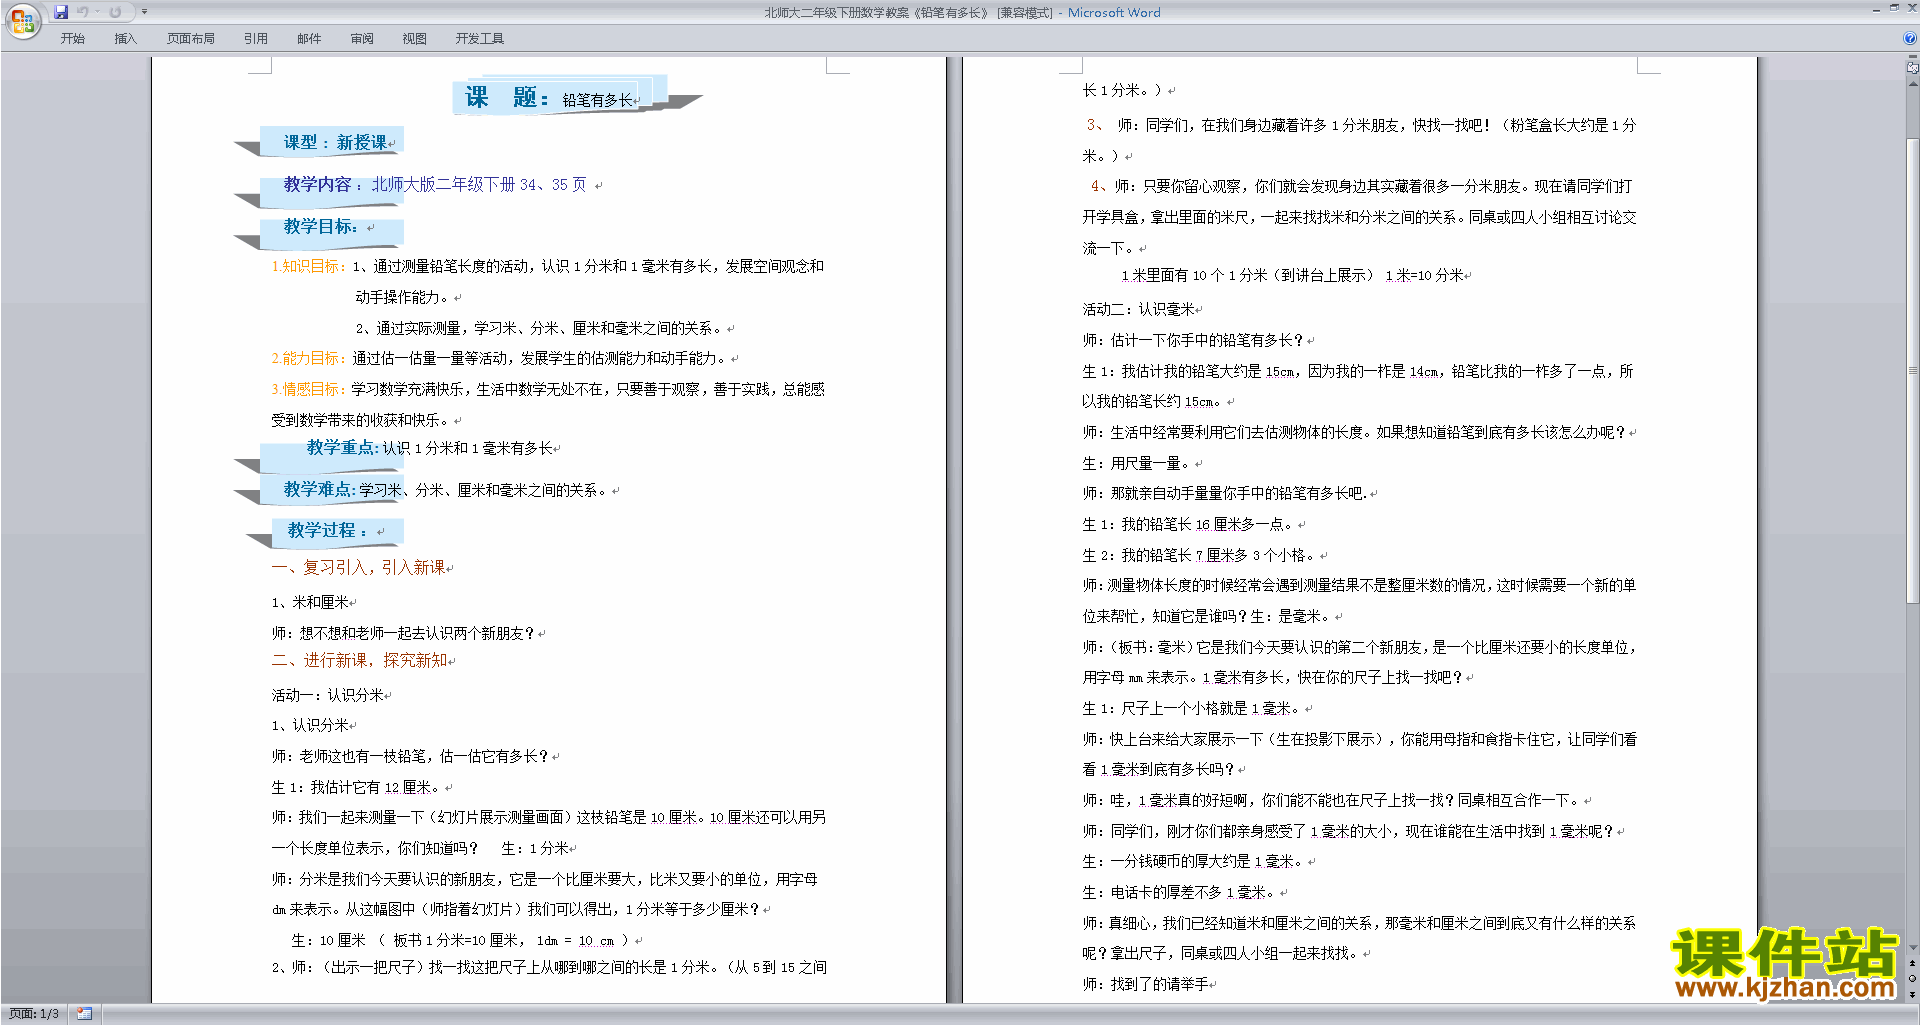Open the 审阅 tab

362,39
